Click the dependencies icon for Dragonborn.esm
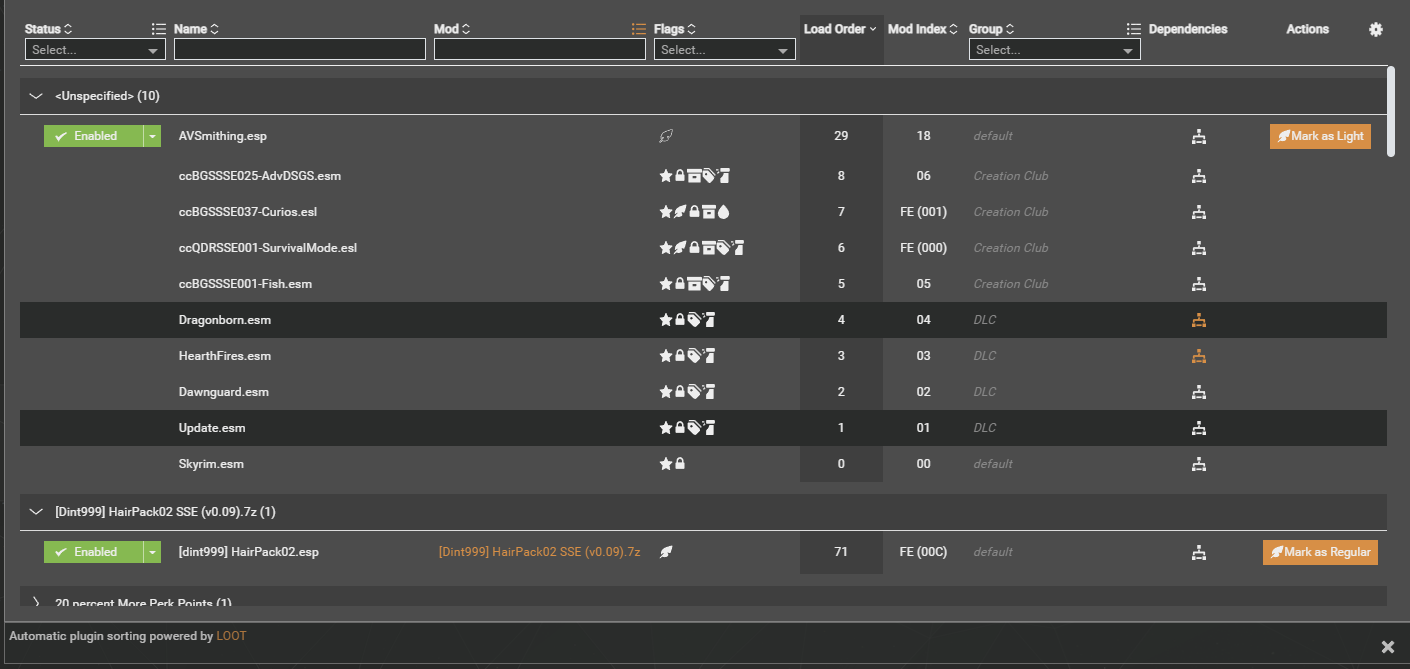 tap(1199, 319)
